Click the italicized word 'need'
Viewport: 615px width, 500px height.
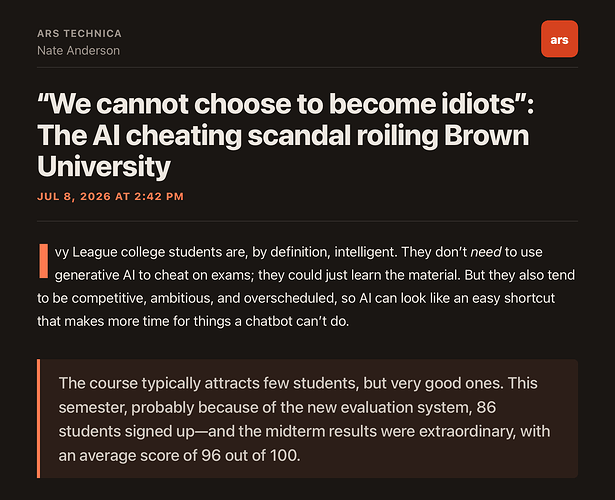(x=486, y=252)
